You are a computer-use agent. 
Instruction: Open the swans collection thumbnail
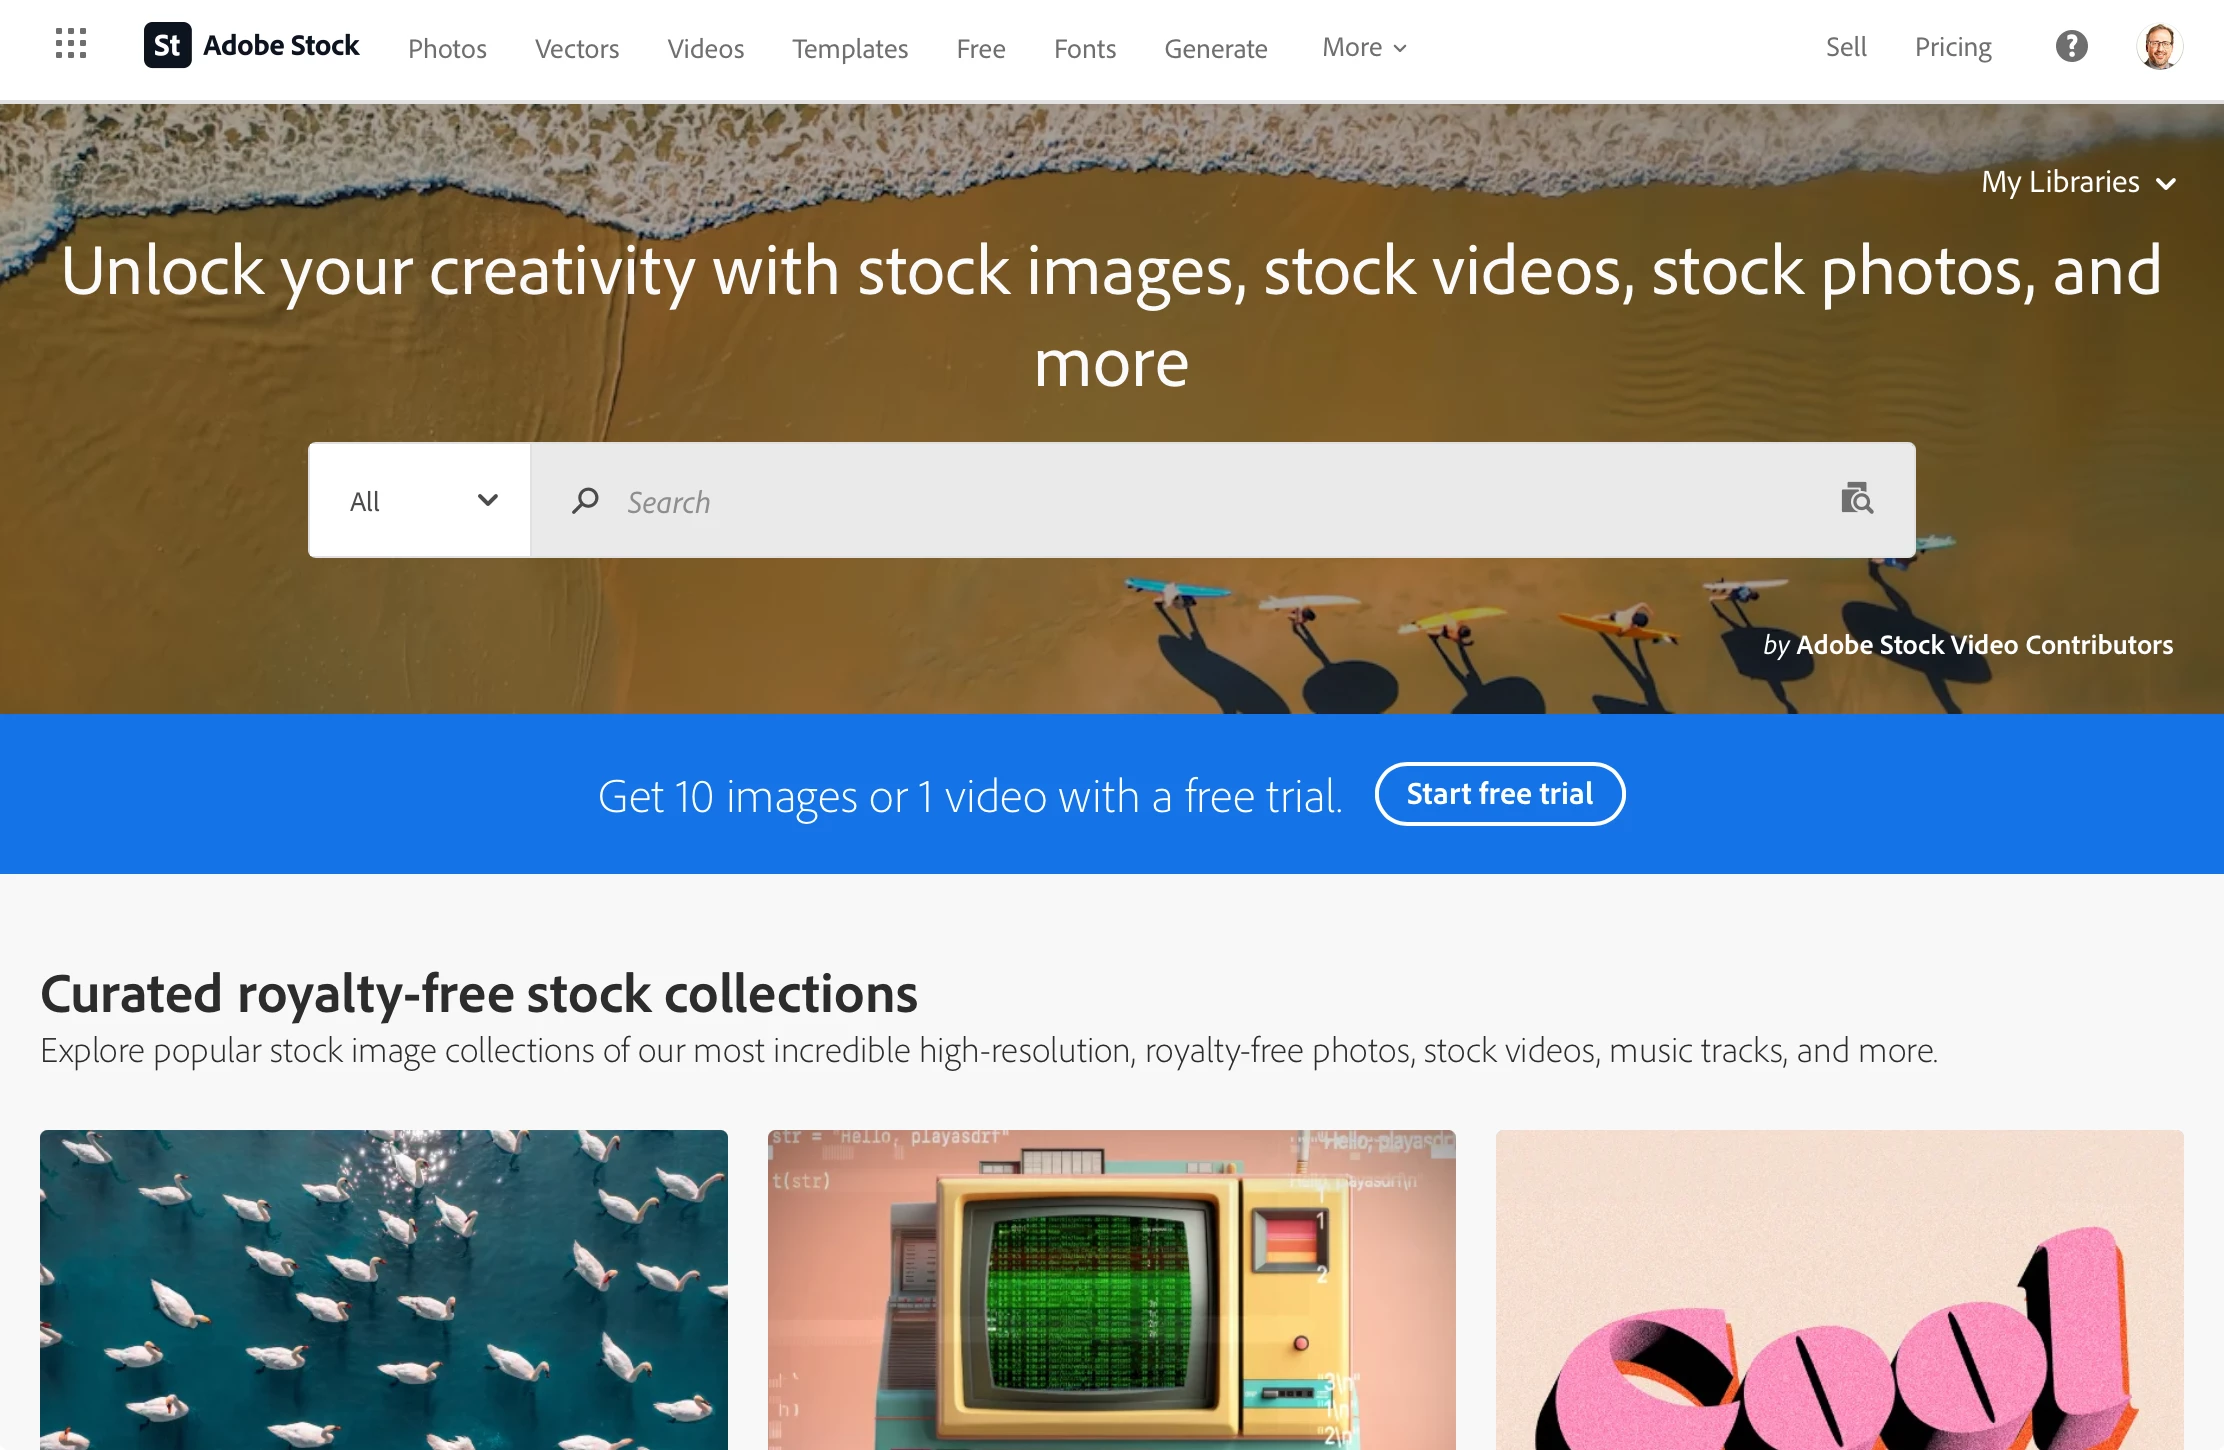click(x=384, y=1289)
